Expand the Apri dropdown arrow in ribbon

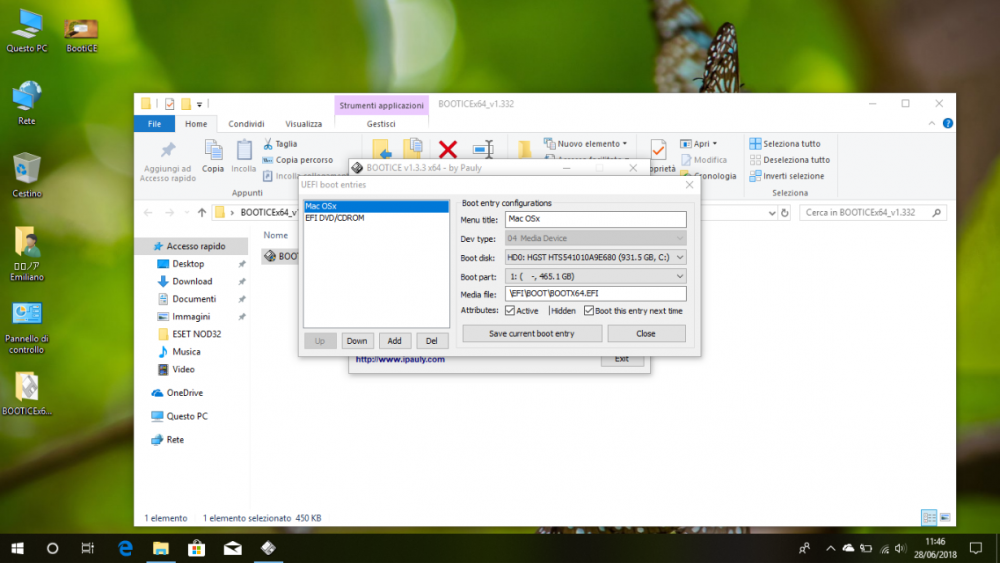point(714,144)
